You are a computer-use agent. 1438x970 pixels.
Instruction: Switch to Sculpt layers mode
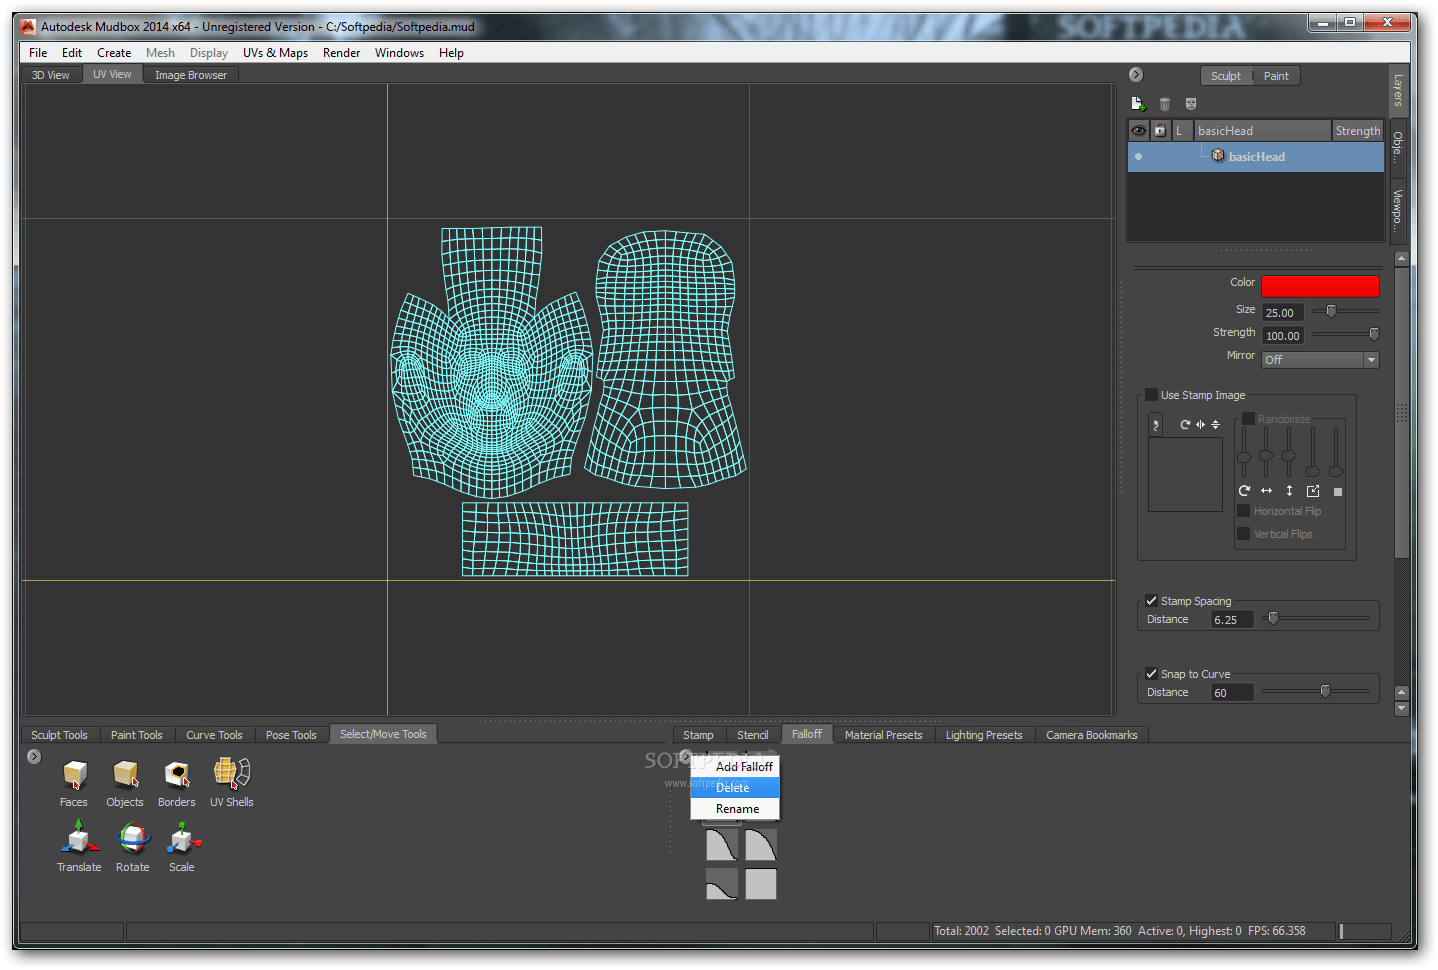[1226, 76]
